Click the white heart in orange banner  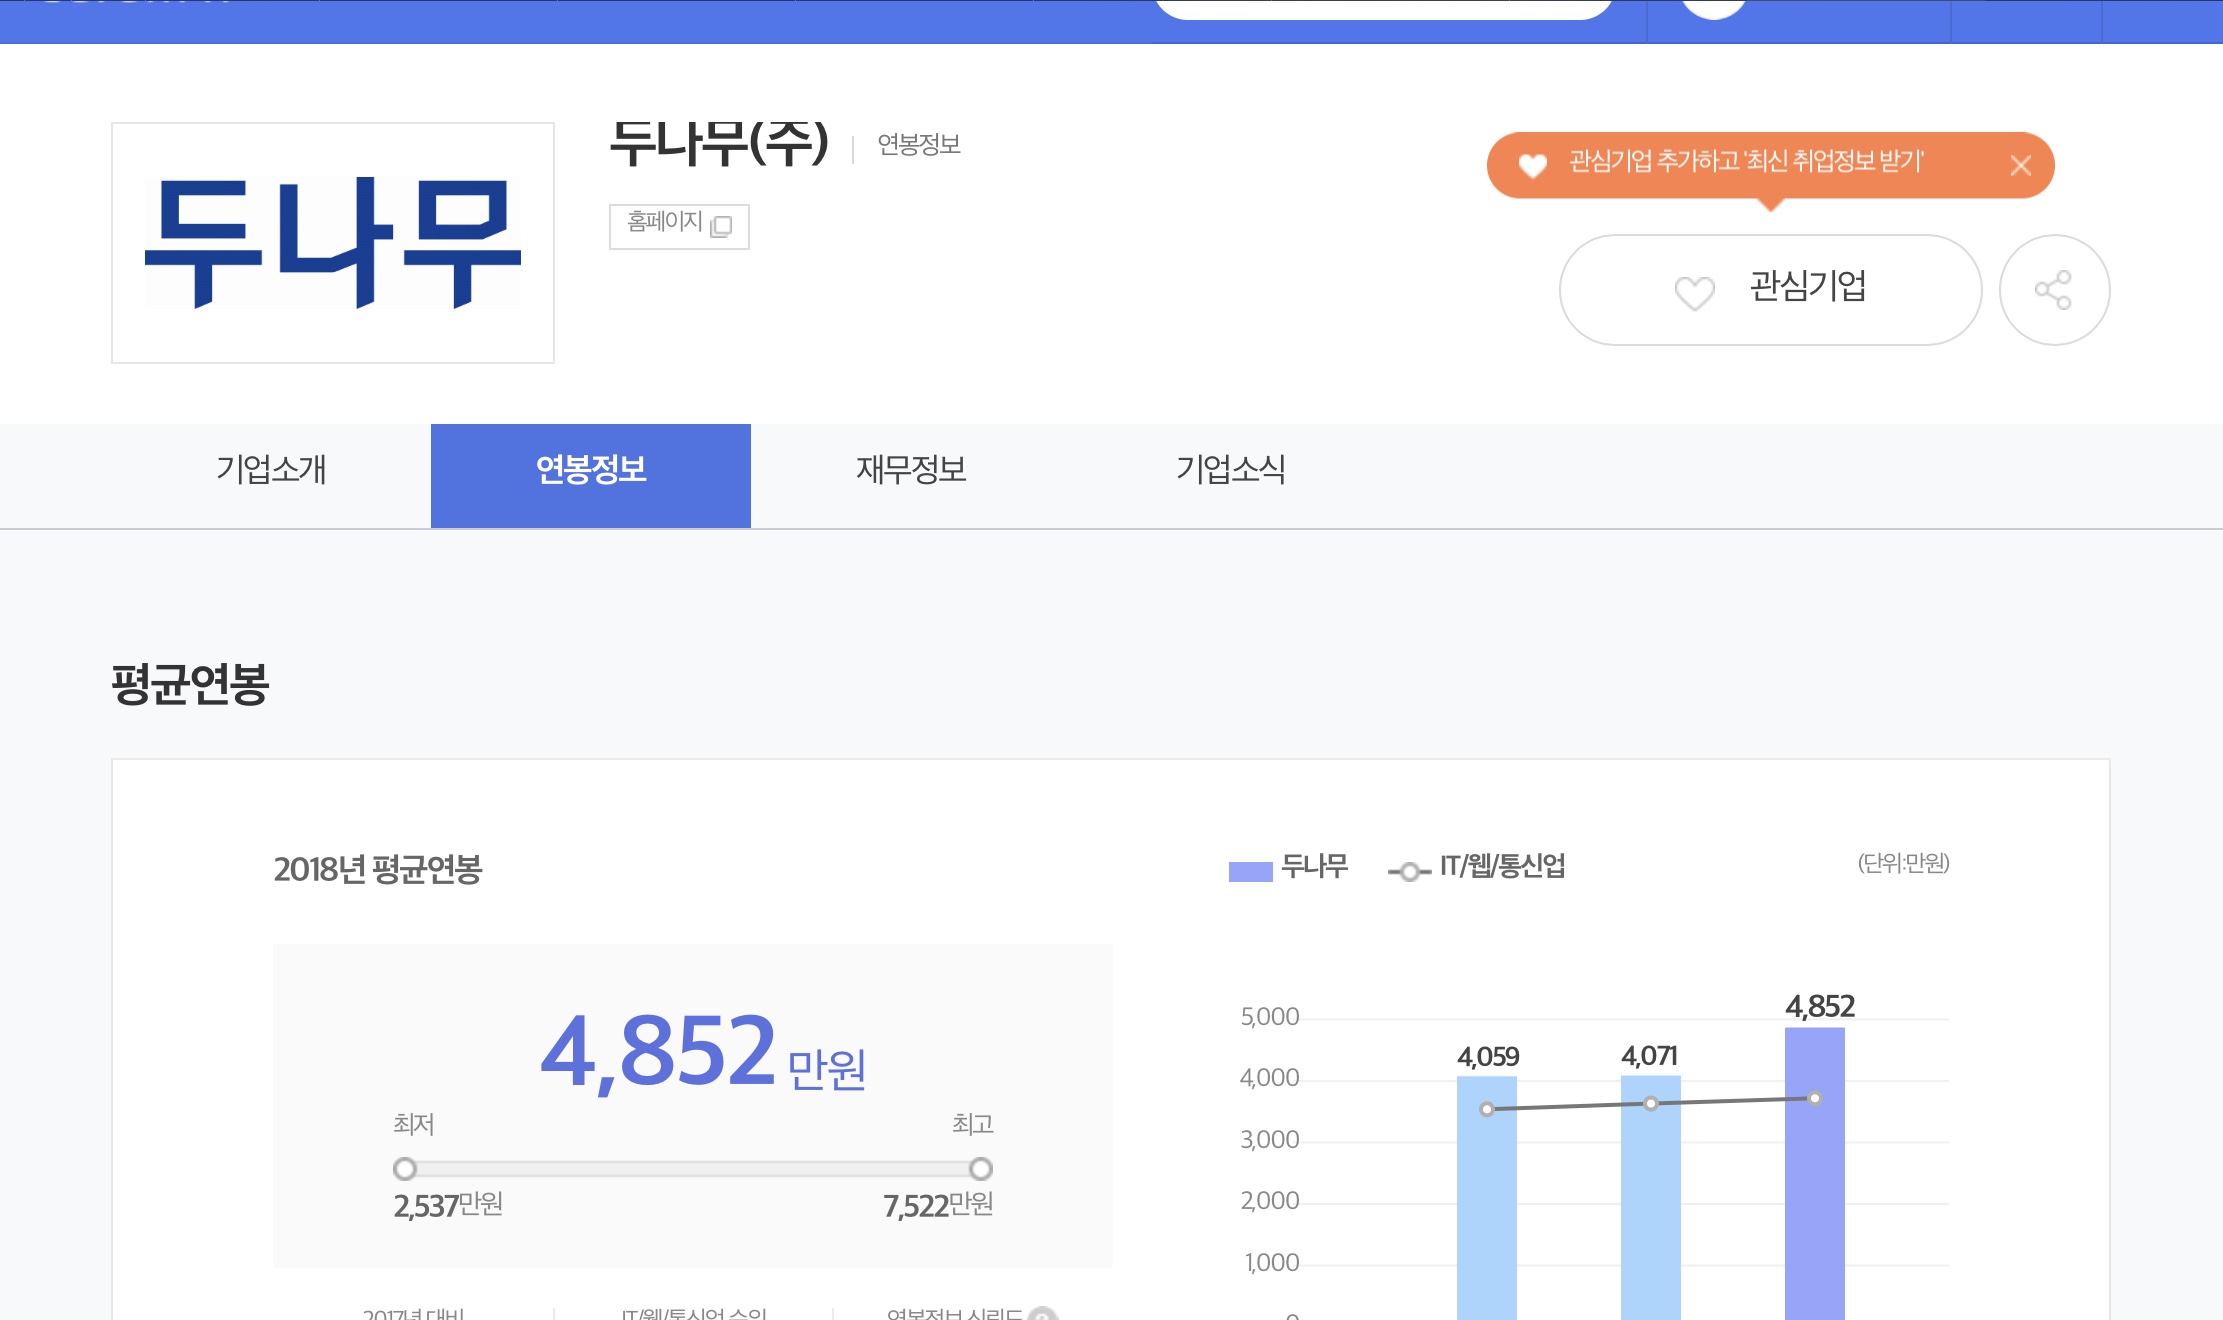[1532, 165]
